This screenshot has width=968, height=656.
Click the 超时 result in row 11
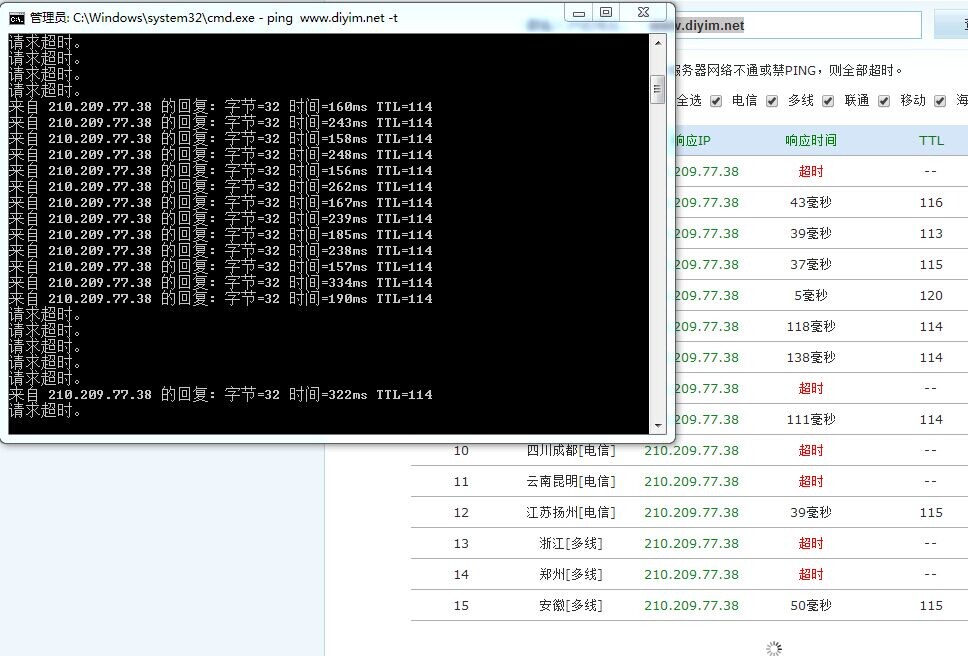[811, 481]
